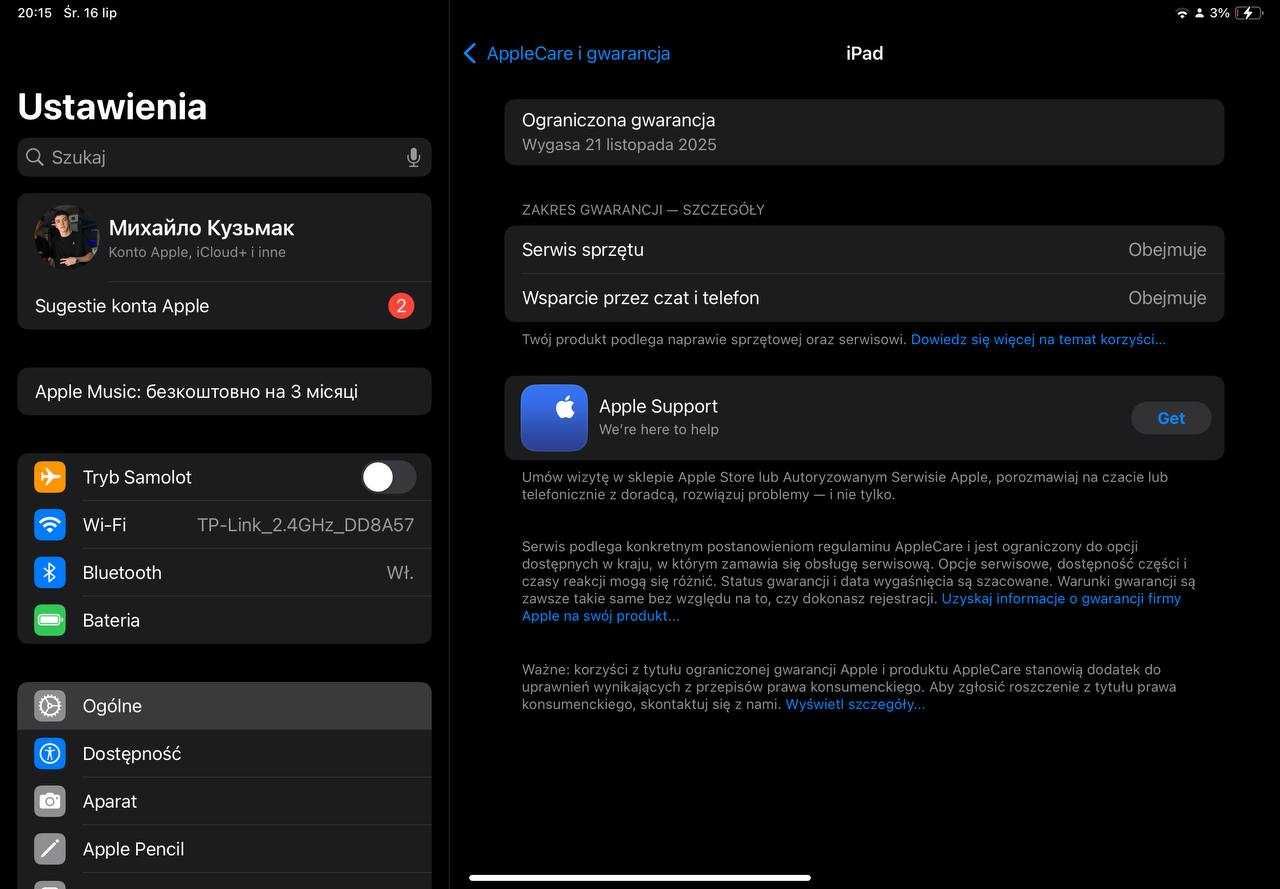The width and height of the screenshot is (1280, 889).
Task: Tap the Bluetooth icon in sidebar
Action: (x=50, y=573)
